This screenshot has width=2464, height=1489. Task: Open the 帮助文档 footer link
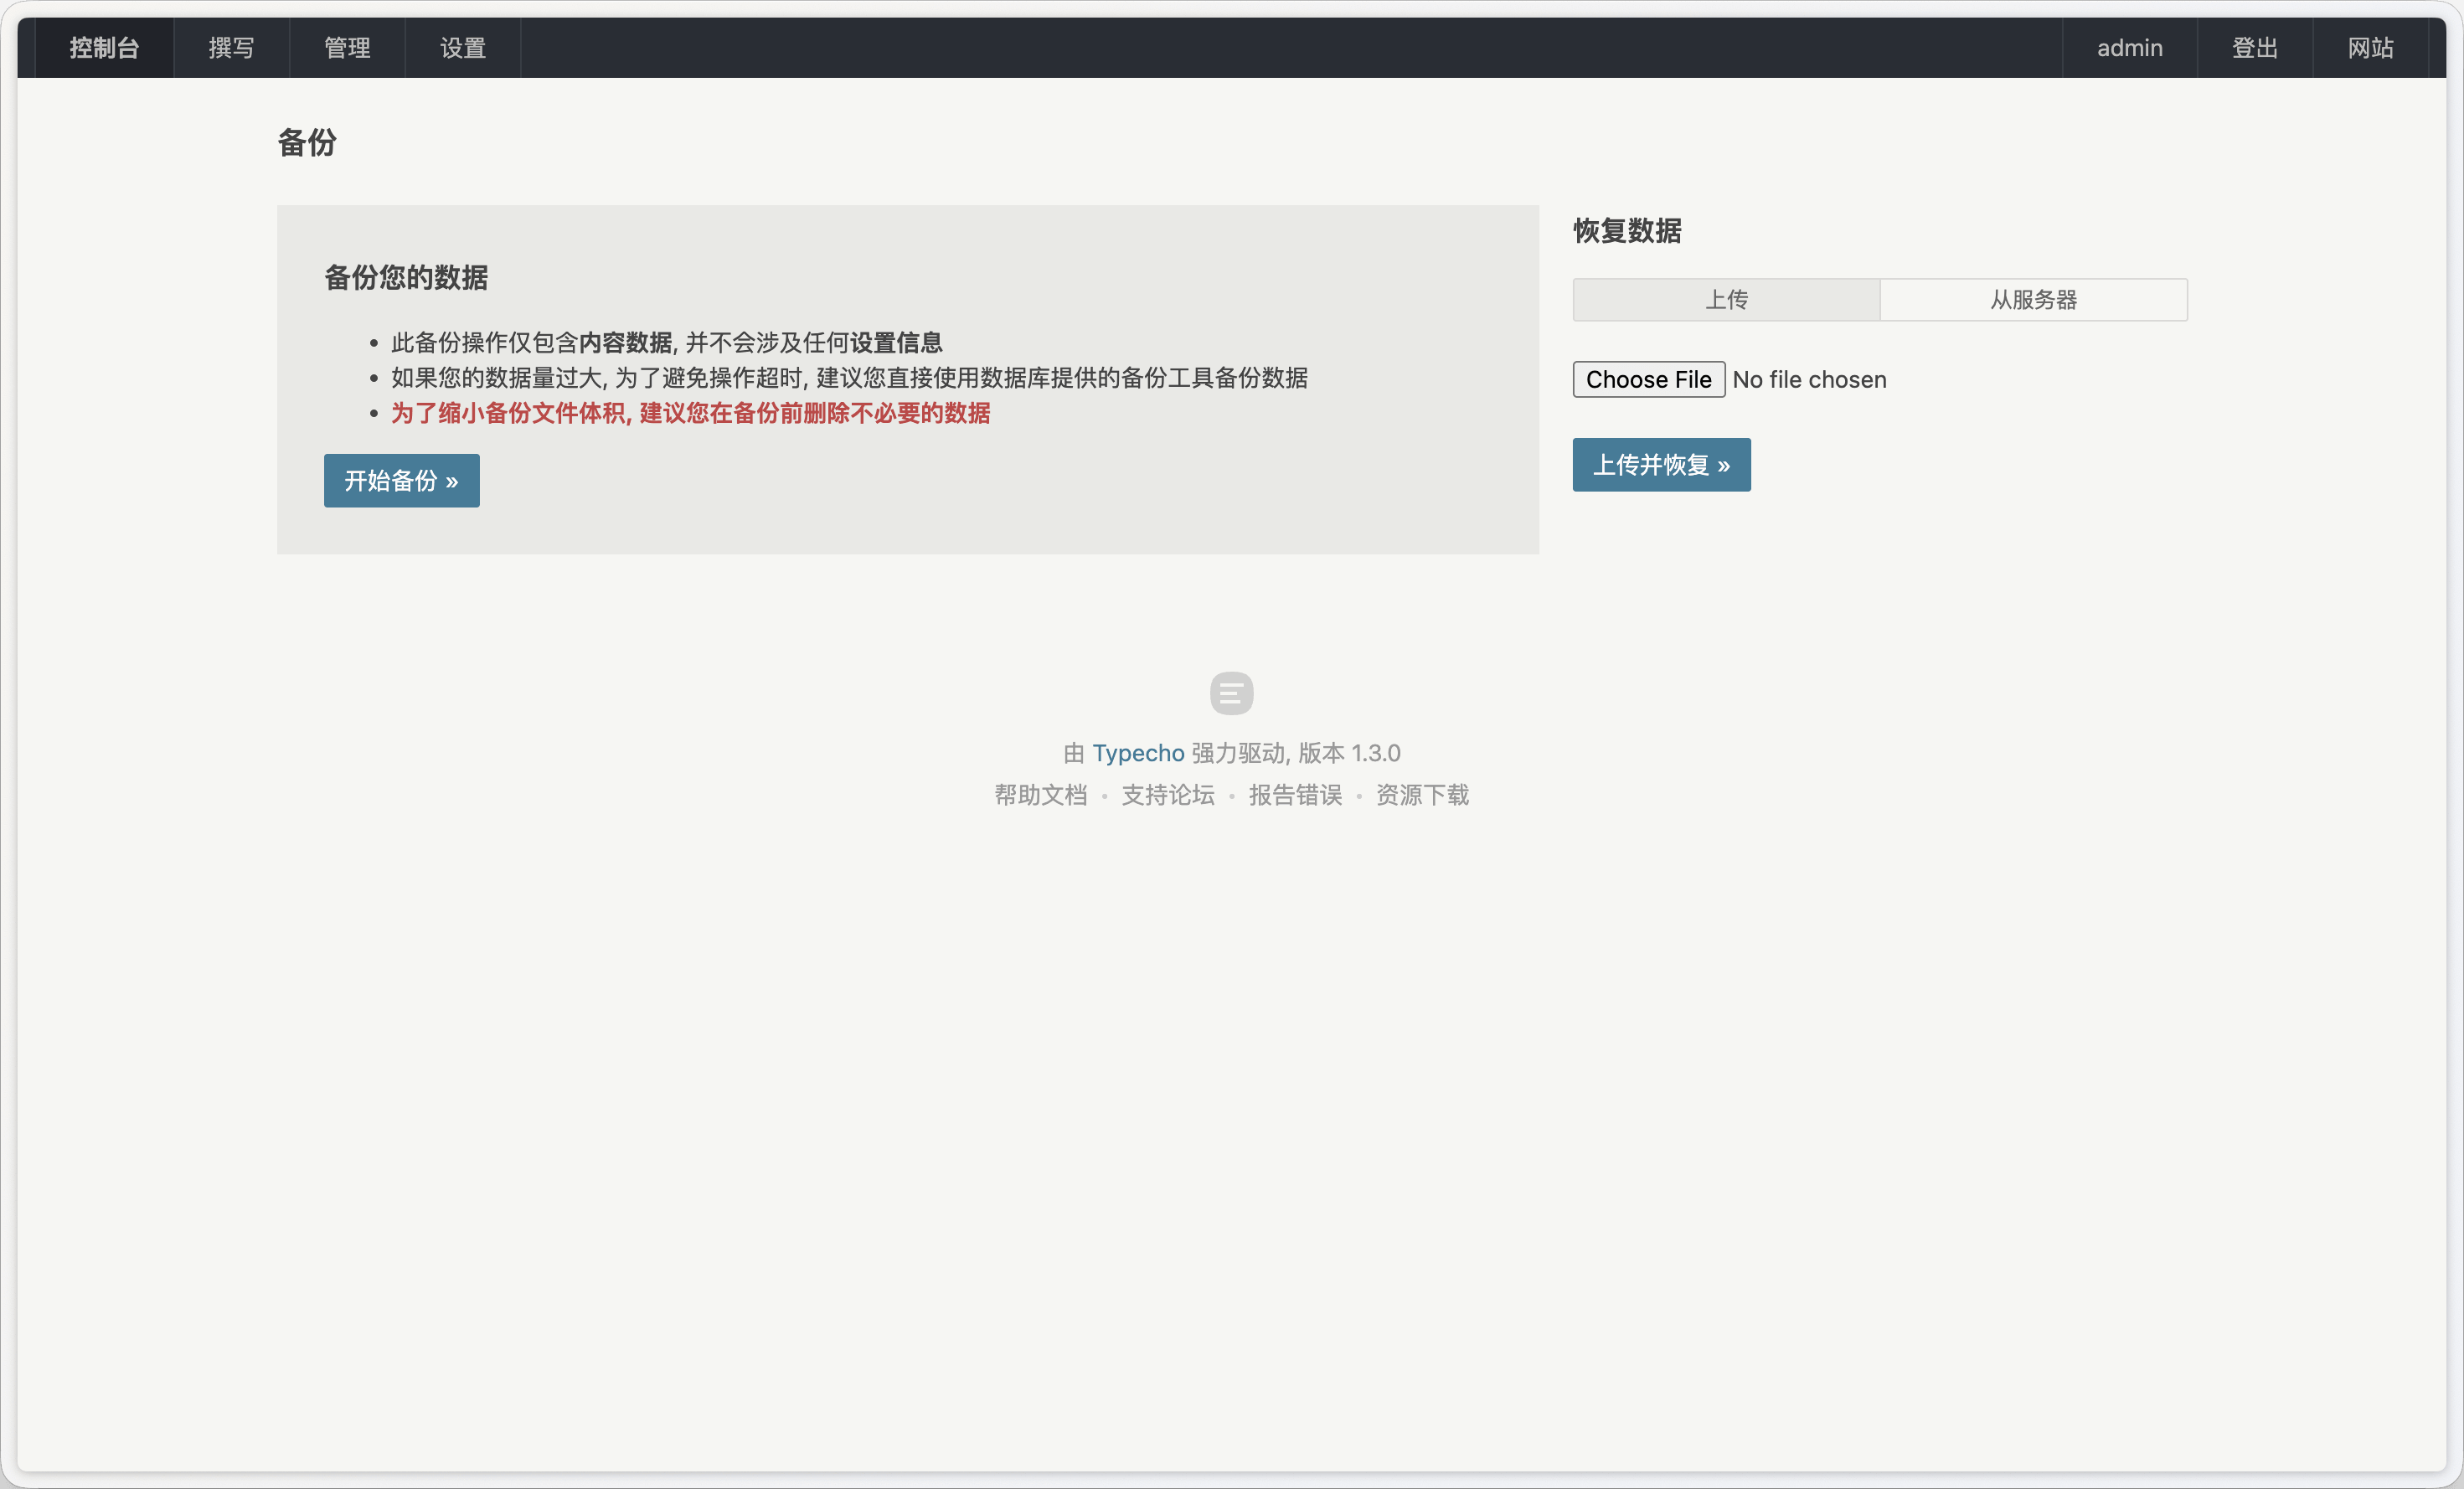(x=1040, y=795)
